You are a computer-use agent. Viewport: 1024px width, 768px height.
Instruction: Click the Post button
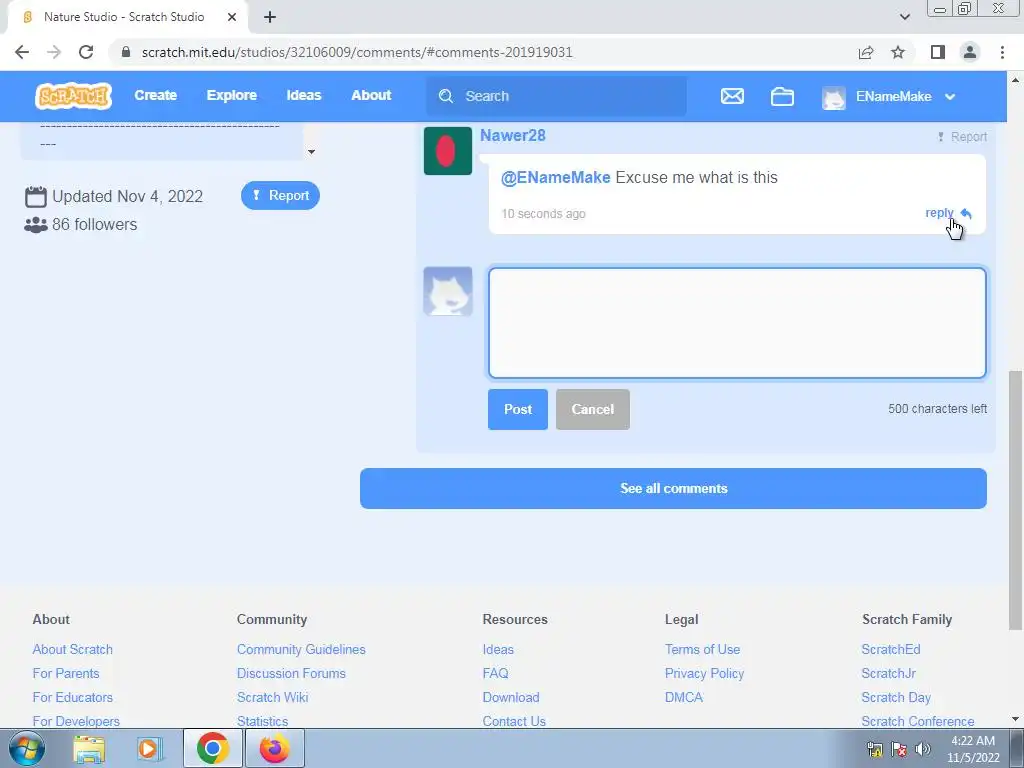(x=518, y=409)
